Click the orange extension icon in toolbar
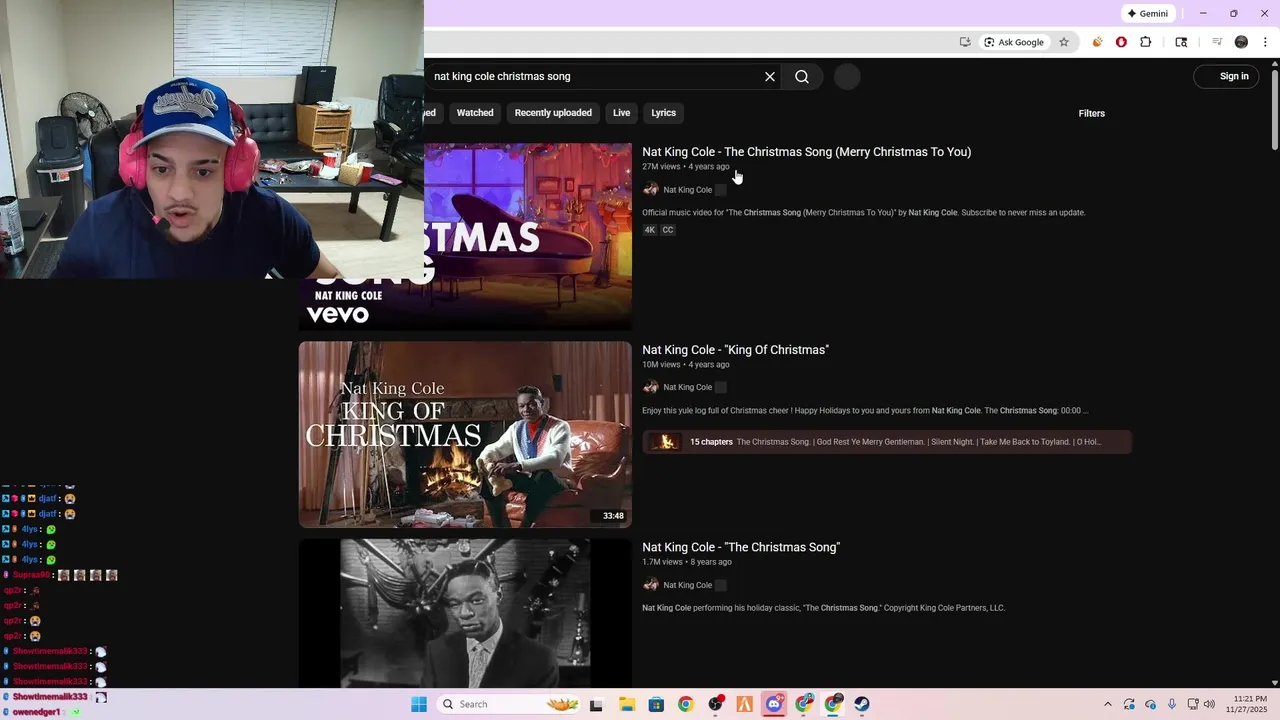Viewport: 1280px width, 720px height. point(1097,42)
